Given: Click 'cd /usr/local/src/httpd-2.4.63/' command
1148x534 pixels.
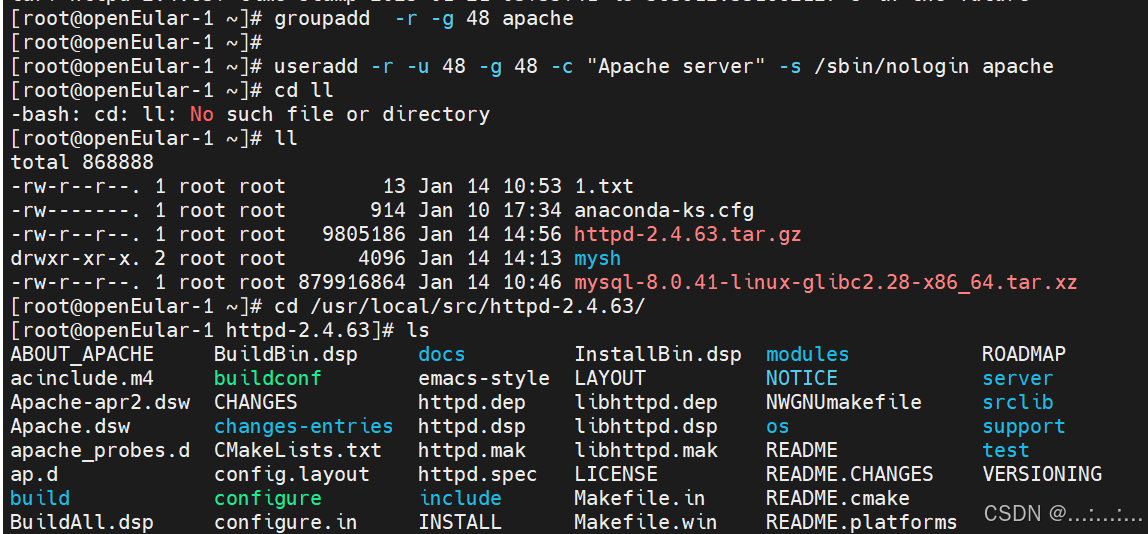Looking at the screenshot, I should point(327,306).
